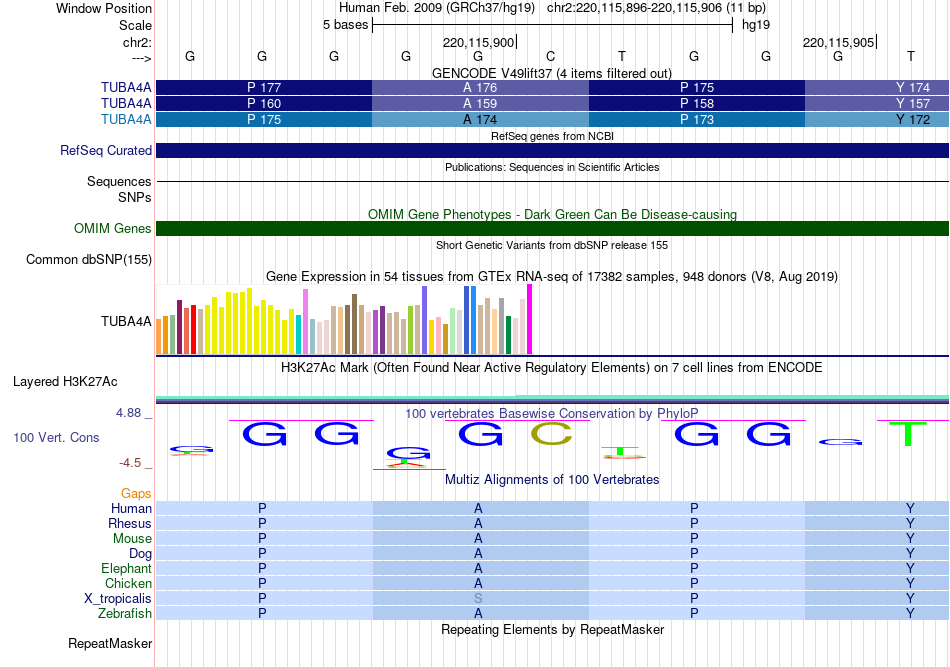Click the olive C letter in PhyloP logo
This screenshot has height=667, width=950.
click(x=551, y=434)
